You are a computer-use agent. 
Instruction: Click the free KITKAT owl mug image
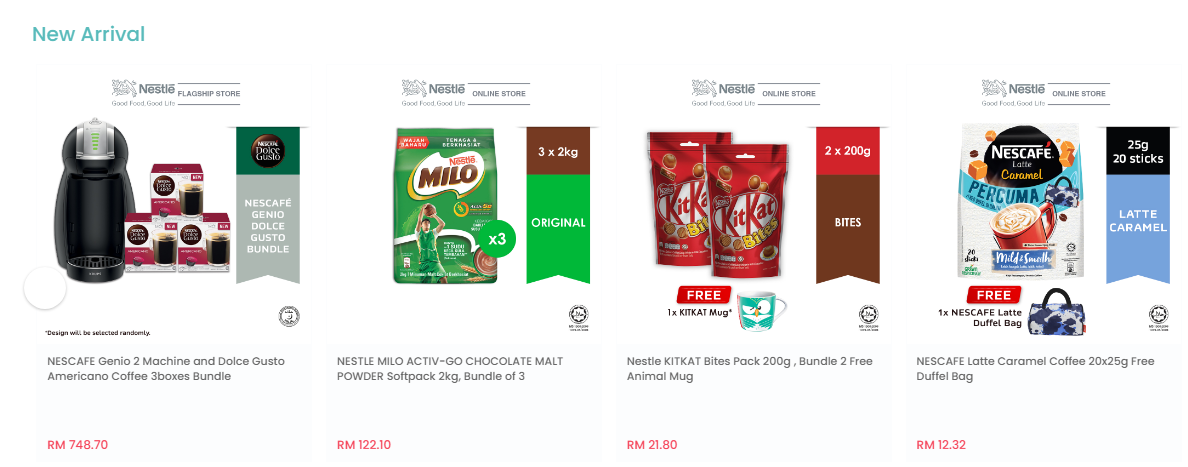pyautogui.click(x=762, y=309)
